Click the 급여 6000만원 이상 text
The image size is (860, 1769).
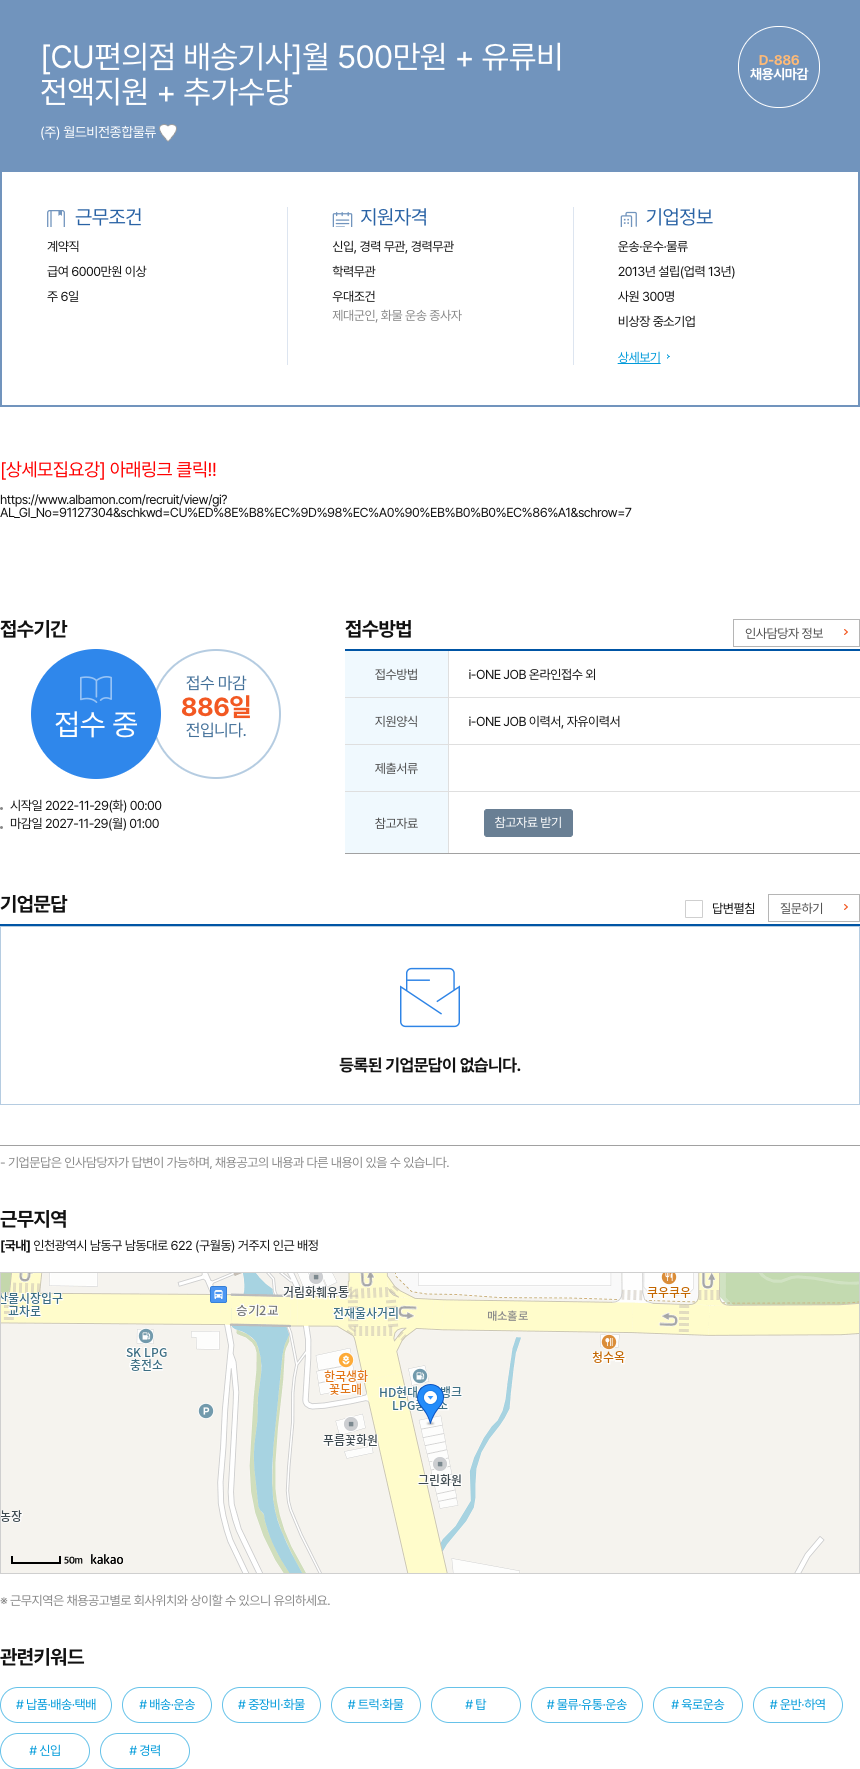96,271
